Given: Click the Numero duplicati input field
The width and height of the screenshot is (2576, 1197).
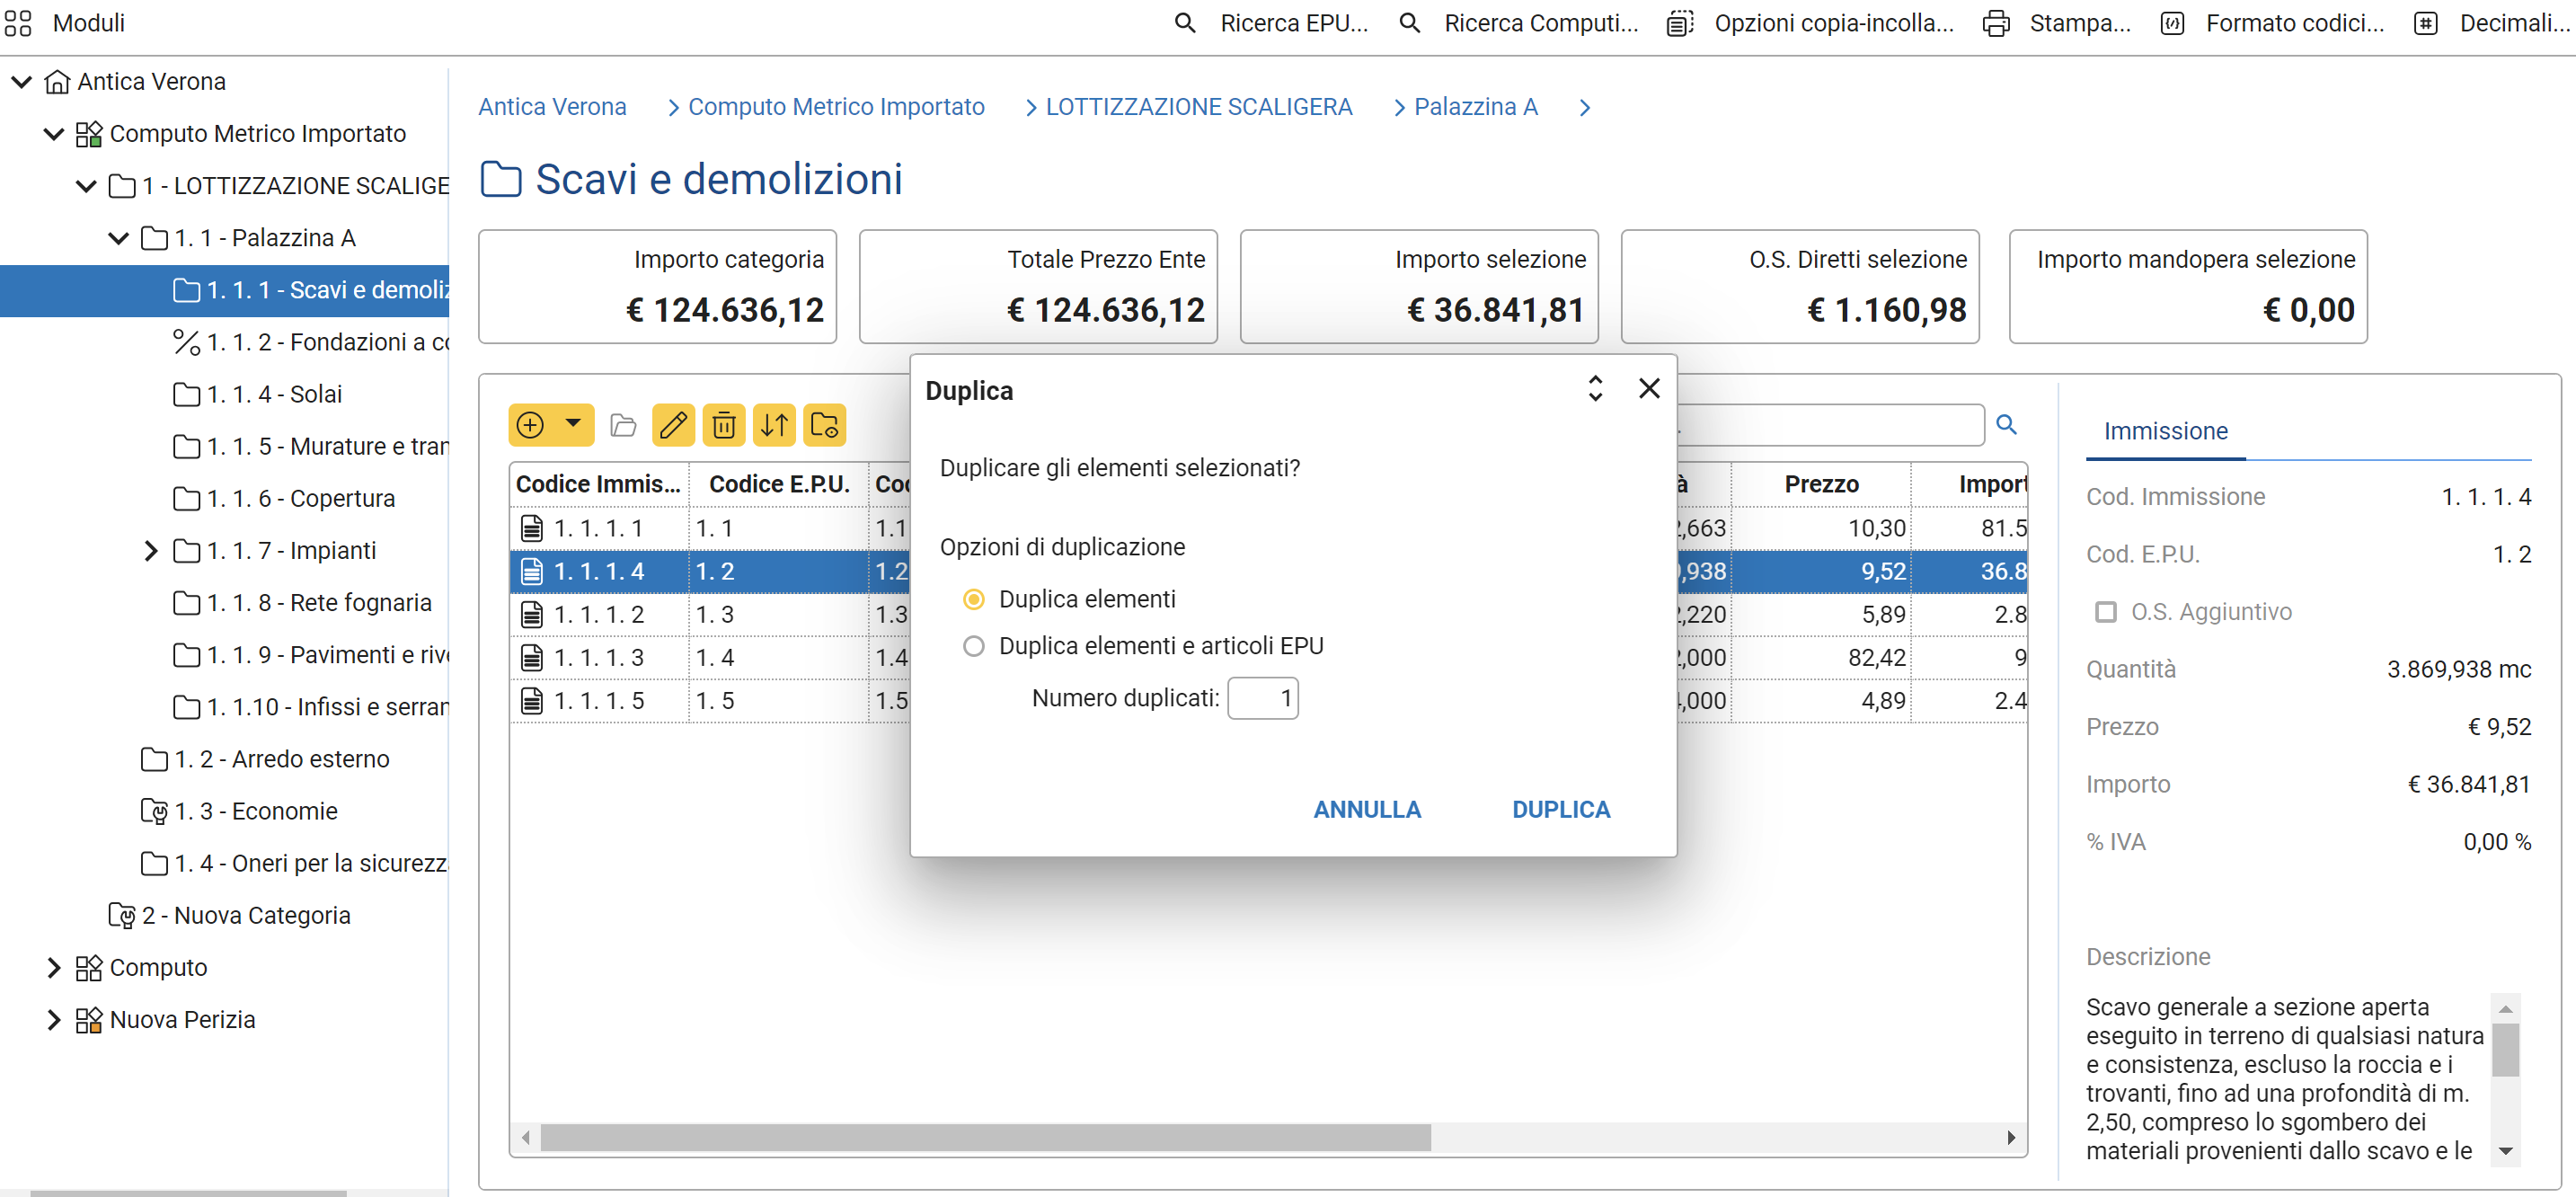Looking at the screenshot, I should pyautogui.click(x=1262, y=698).
